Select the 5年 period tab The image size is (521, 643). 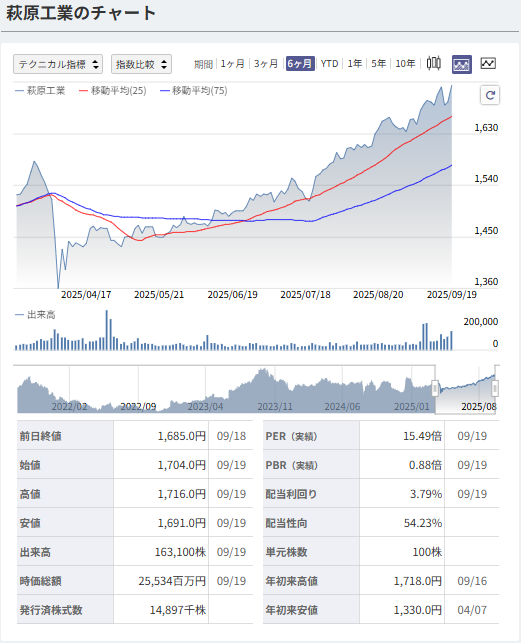379,64
